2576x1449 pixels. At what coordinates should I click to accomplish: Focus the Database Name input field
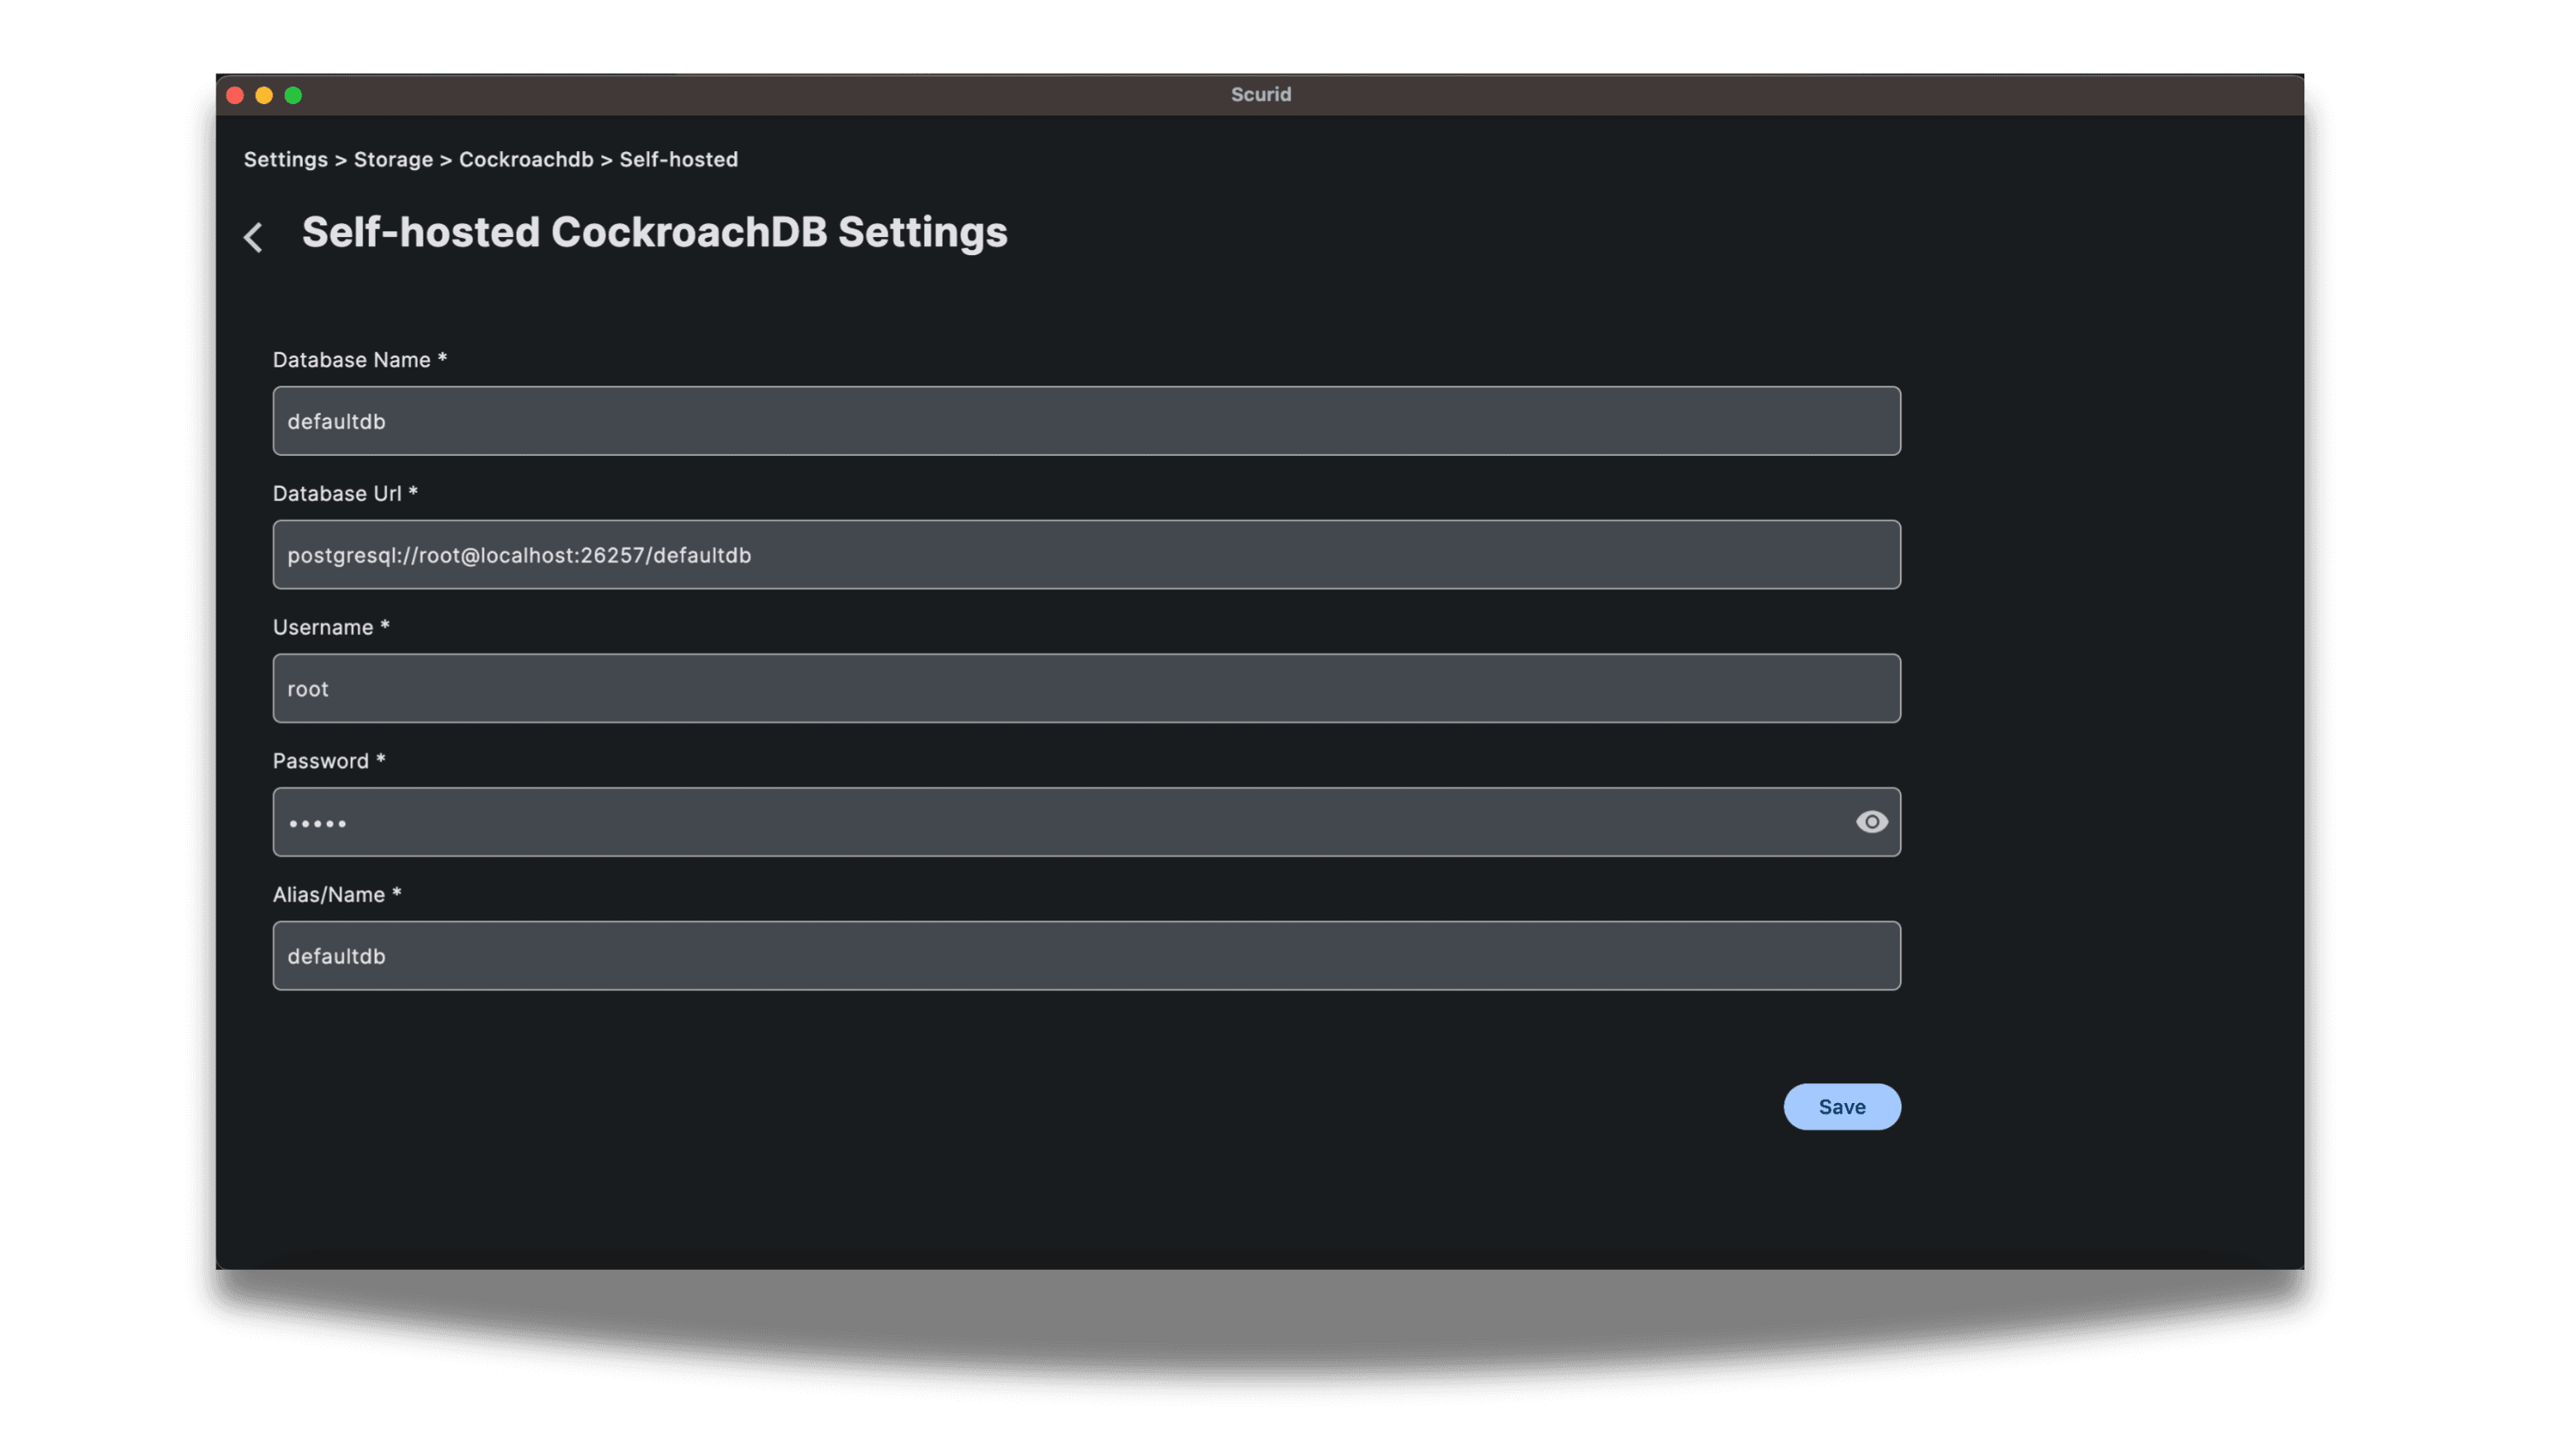pyautogui.click(x=1086, y=421)
